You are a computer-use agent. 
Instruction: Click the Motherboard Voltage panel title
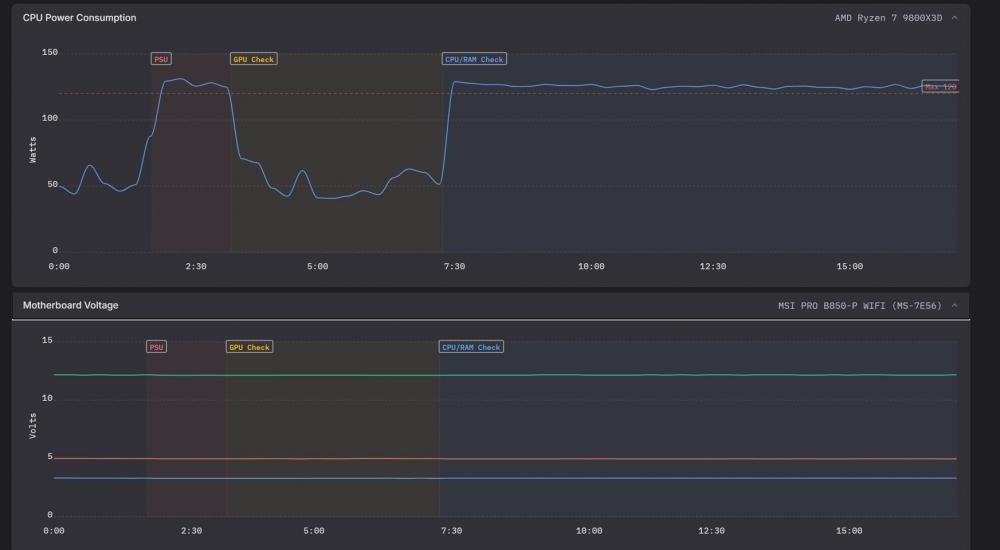pos(71,306)
